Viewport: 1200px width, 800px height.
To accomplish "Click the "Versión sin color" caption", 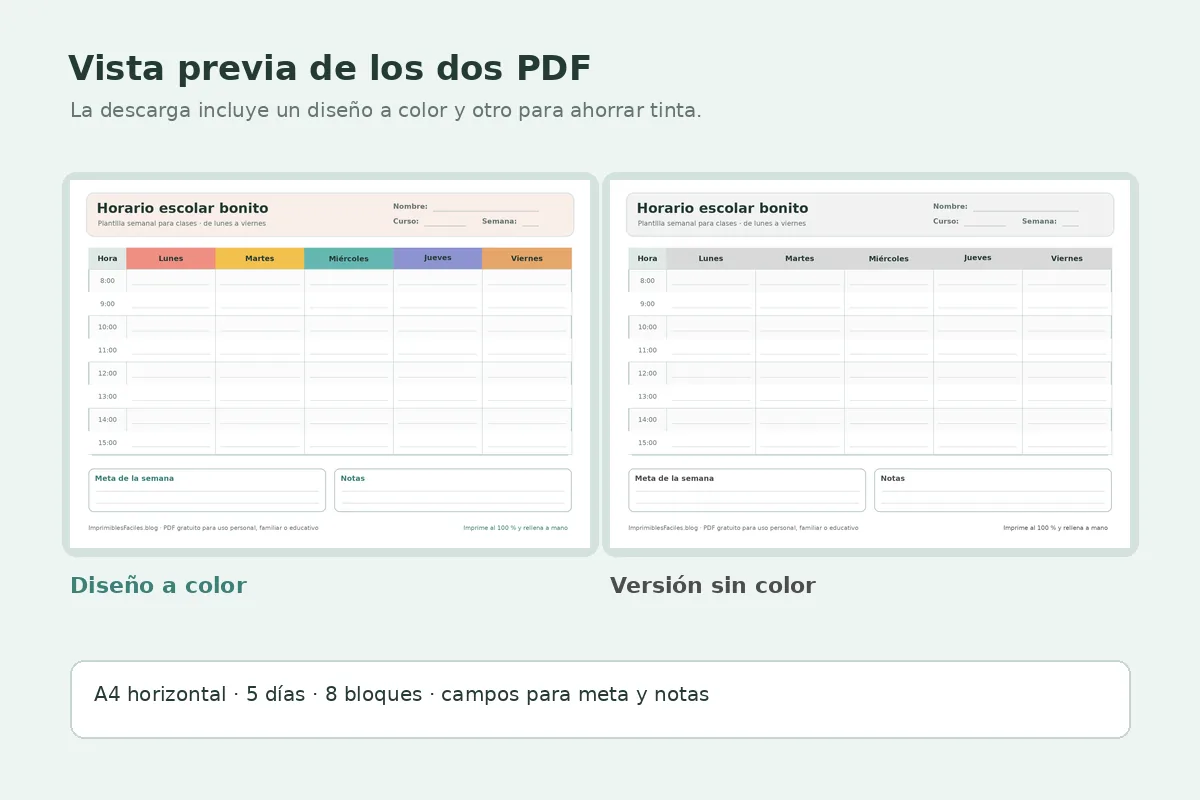I will (713, 586).
